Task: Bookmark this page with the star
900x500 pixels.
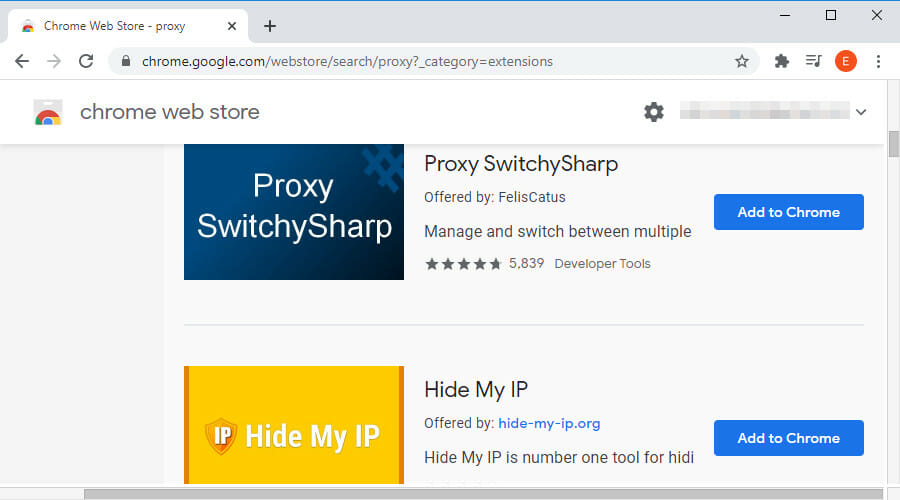Action: pyautogui.click(x=742, y=61)
